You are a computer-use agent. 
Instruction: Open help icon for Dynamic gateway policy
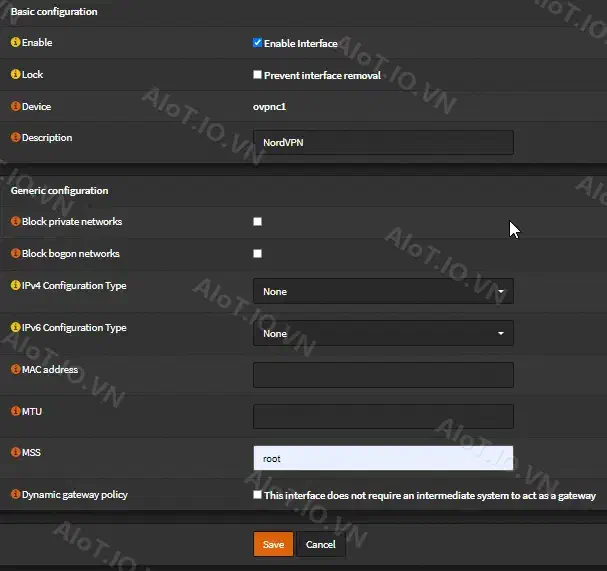[x=15, y=494]
